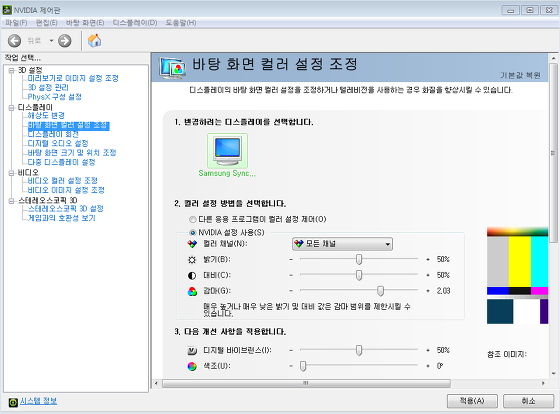Collapse the 디스플레이 tree node
Image resolution: width=560 pixels, height=414 pixels.
click(11, 108)
